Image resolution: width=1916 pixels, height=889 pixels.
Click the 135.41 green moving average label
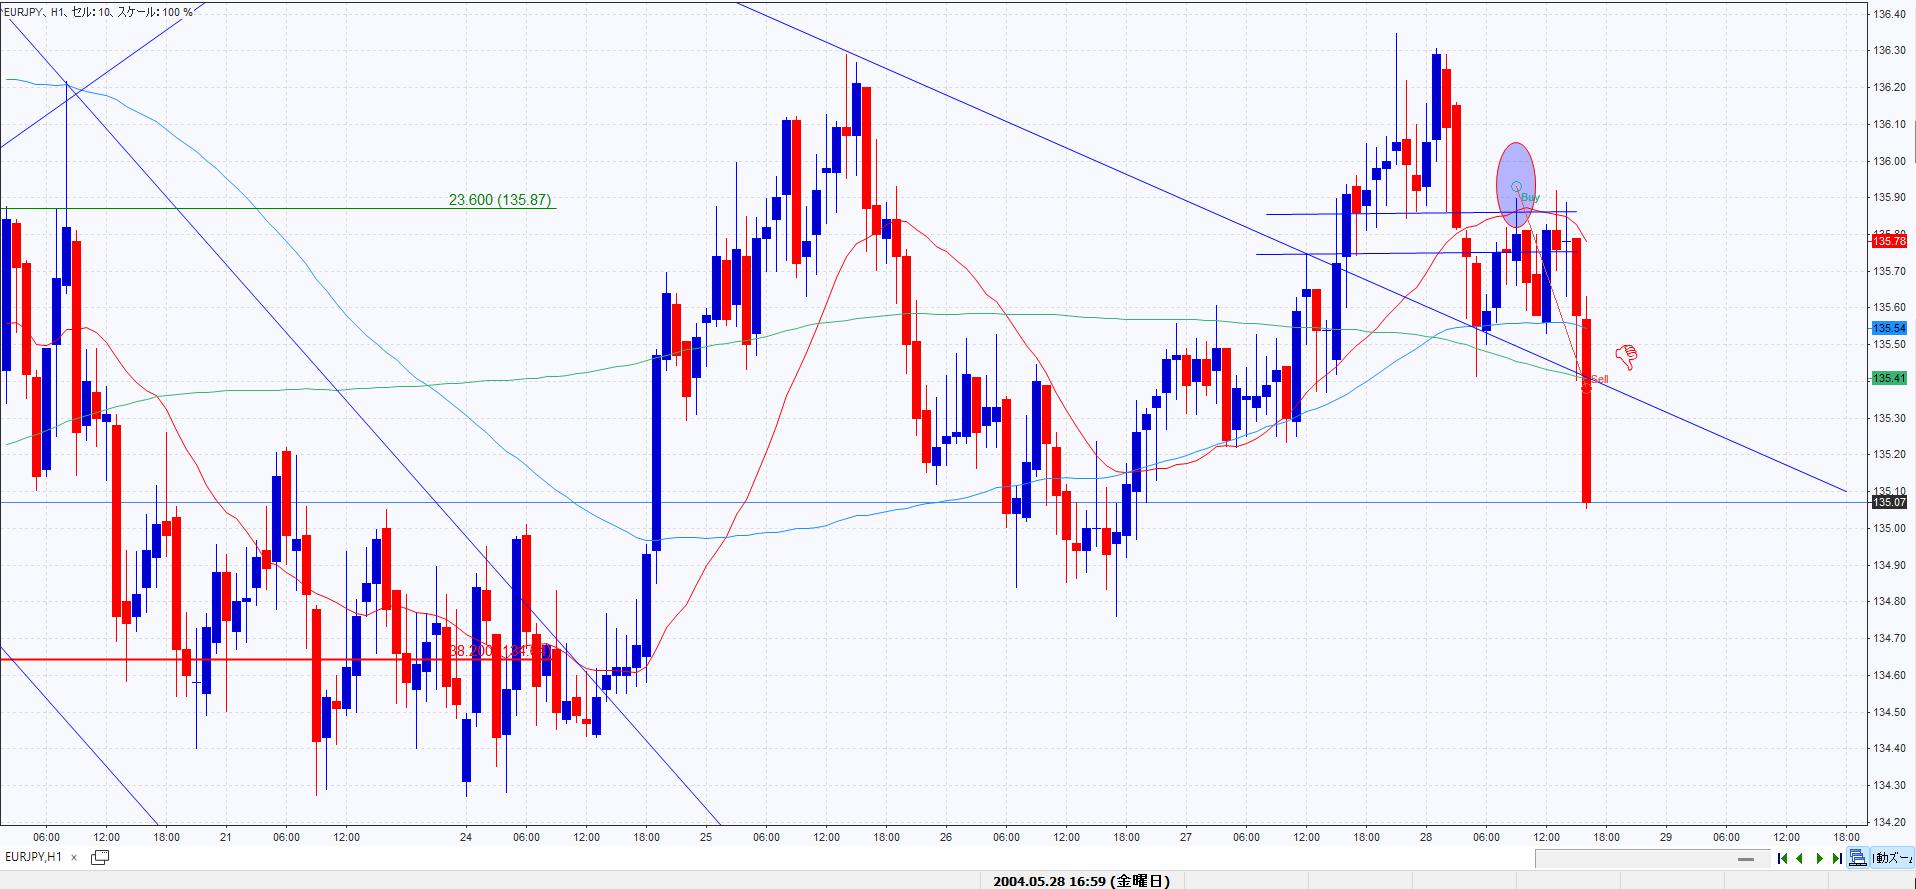[x=1889, y=378]
